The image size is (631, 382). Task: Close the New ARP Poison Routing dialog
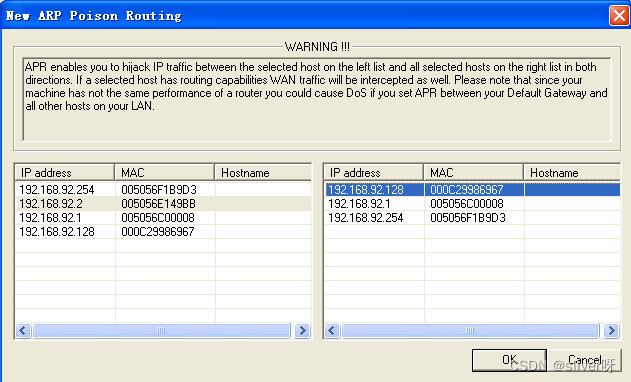click(619, 16)
